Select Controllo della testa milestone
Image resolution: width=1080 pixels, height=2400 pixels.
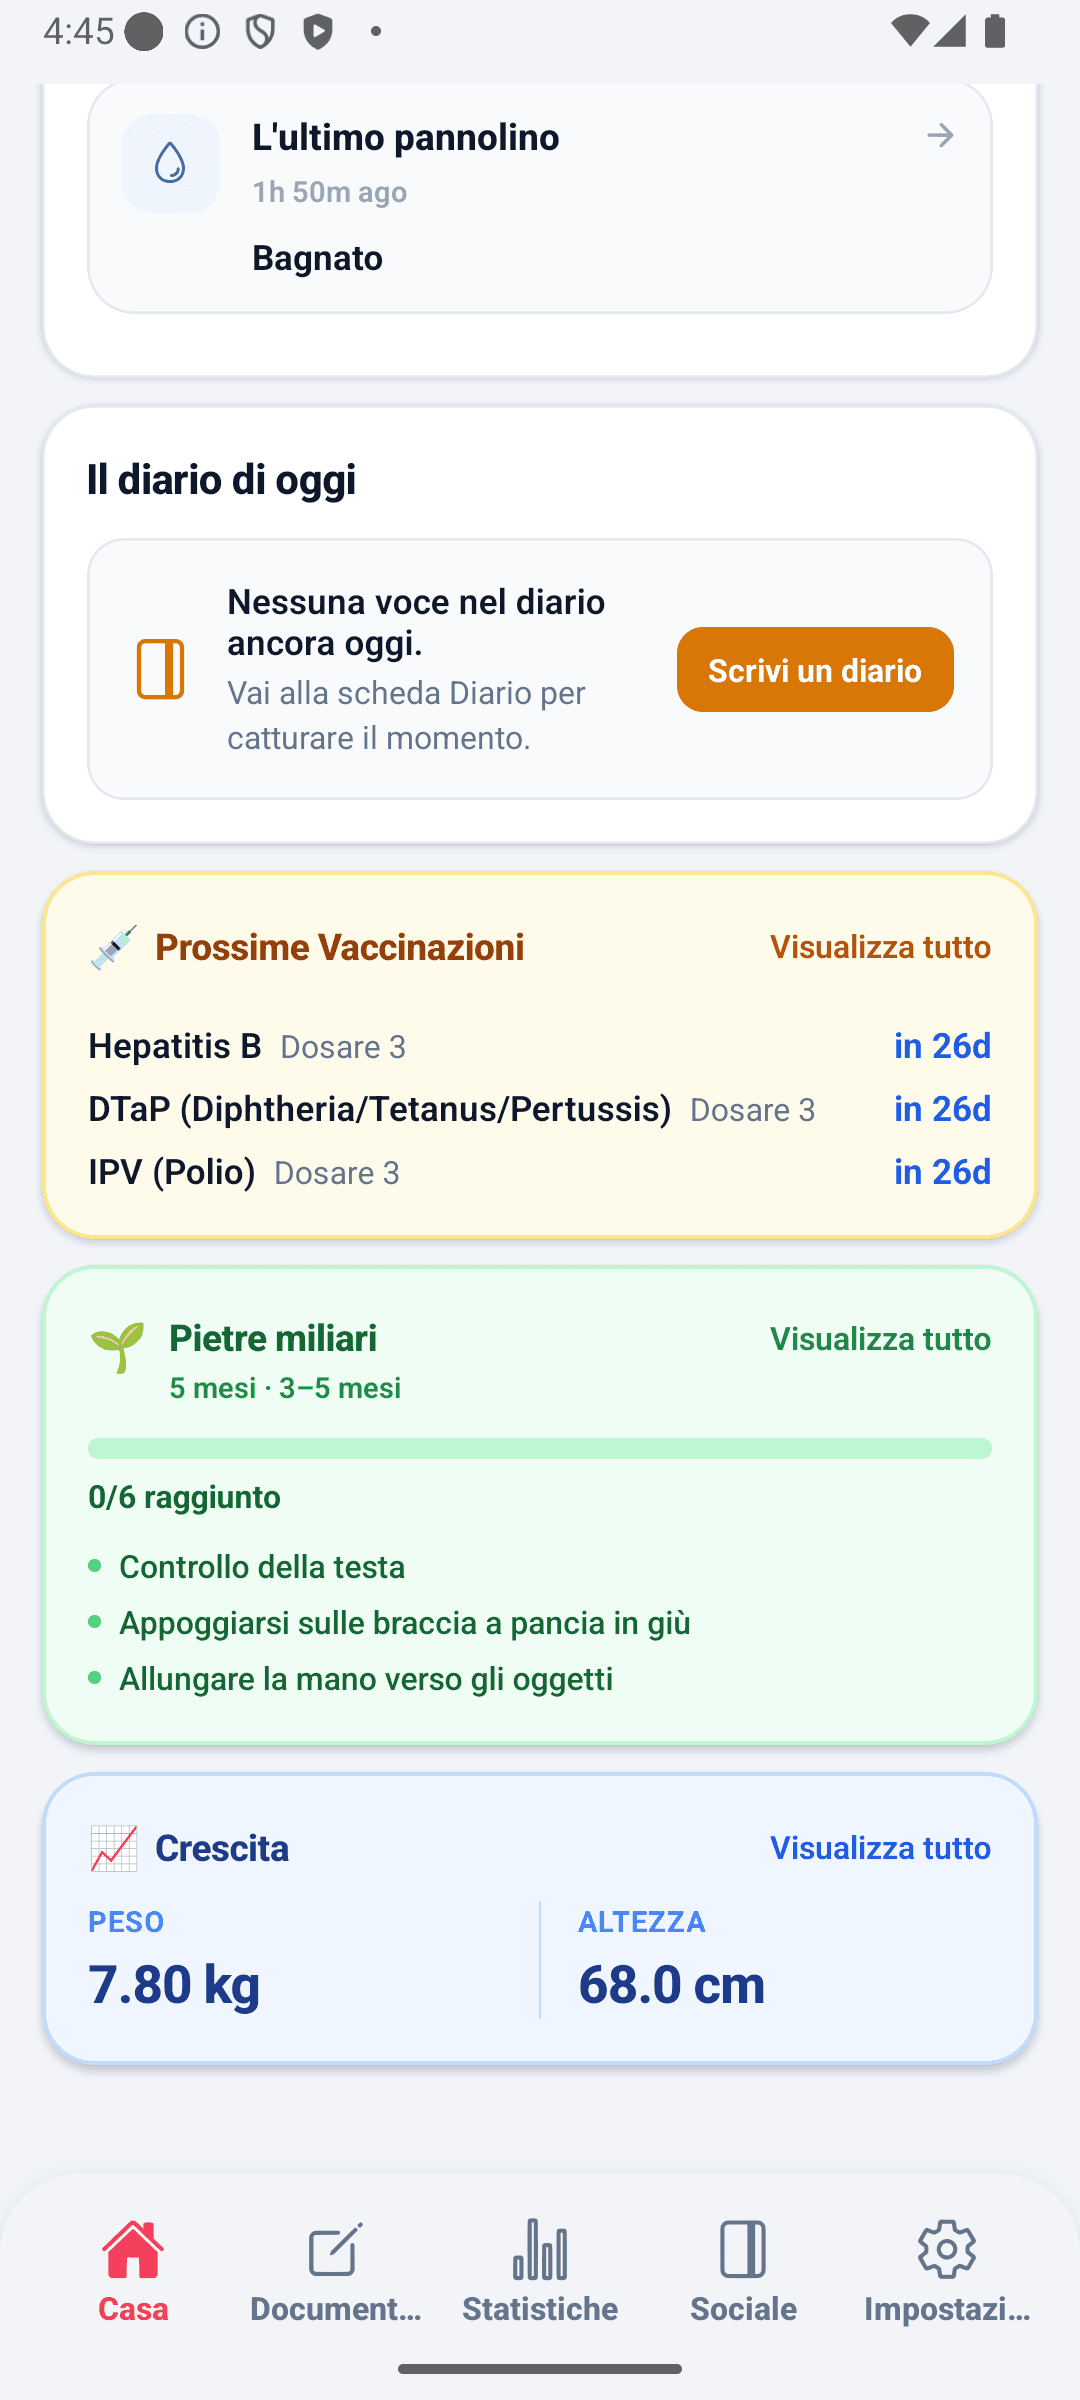point(262,1567)
